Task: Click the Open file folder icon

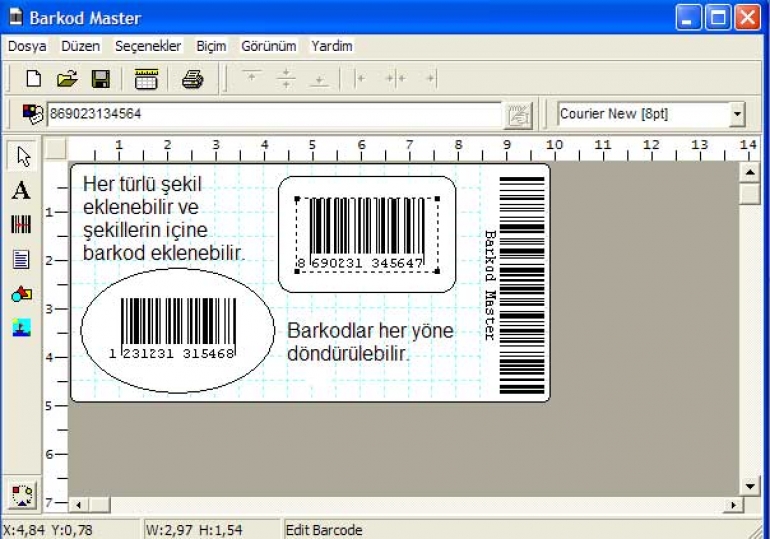Action: pos(66,79)
